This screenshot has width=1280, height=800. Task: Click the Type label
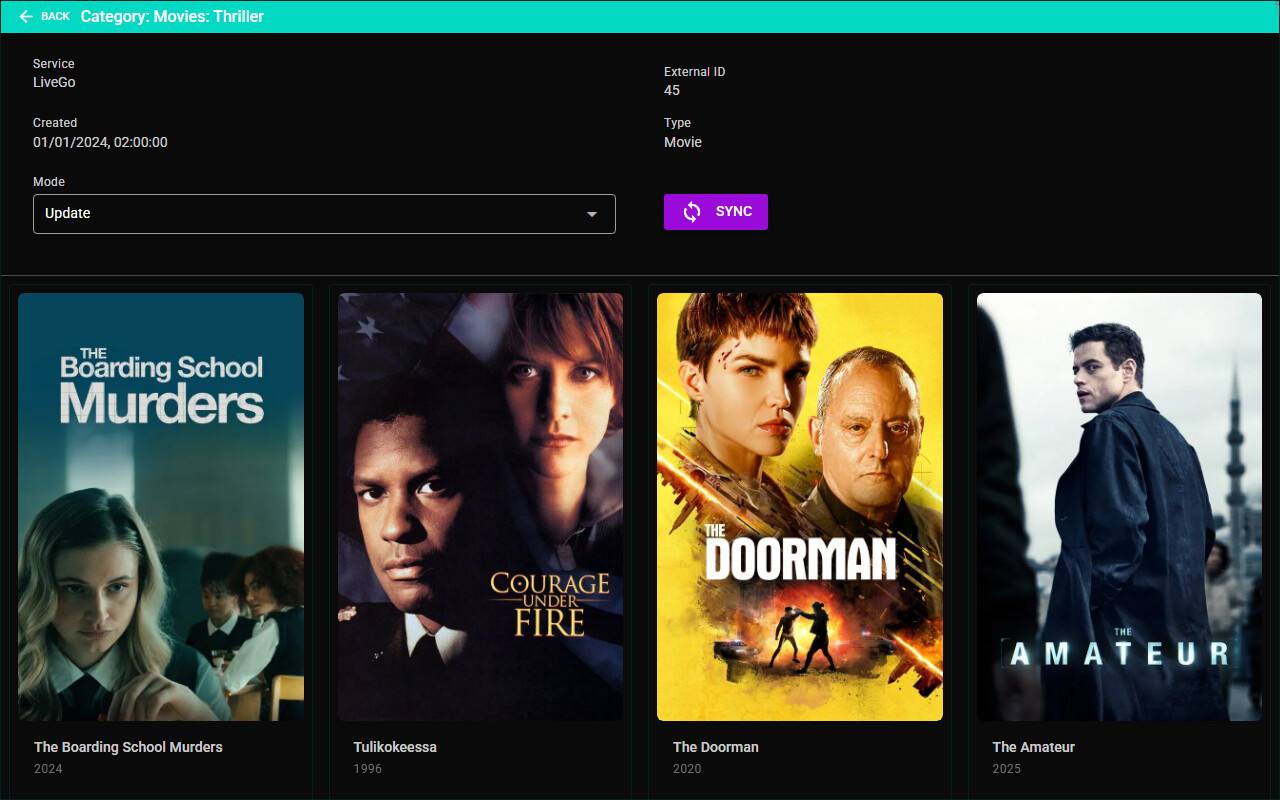tap(677, 123)
